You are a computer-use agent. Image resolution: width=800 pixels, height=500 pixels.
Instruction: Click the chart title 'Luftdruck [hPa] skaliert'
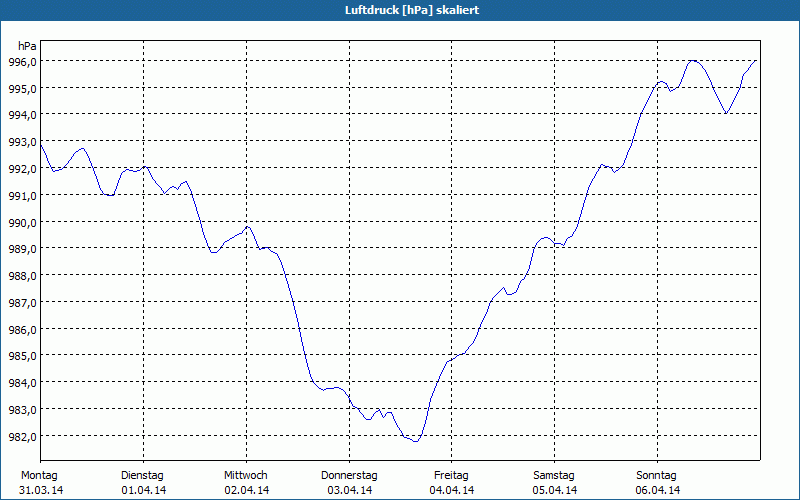point(412,10)
